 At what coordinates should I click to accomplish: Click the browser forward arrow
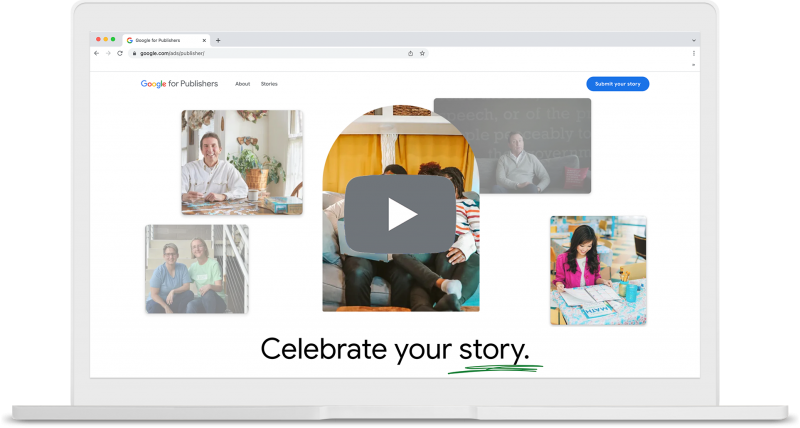click(108, 53)
